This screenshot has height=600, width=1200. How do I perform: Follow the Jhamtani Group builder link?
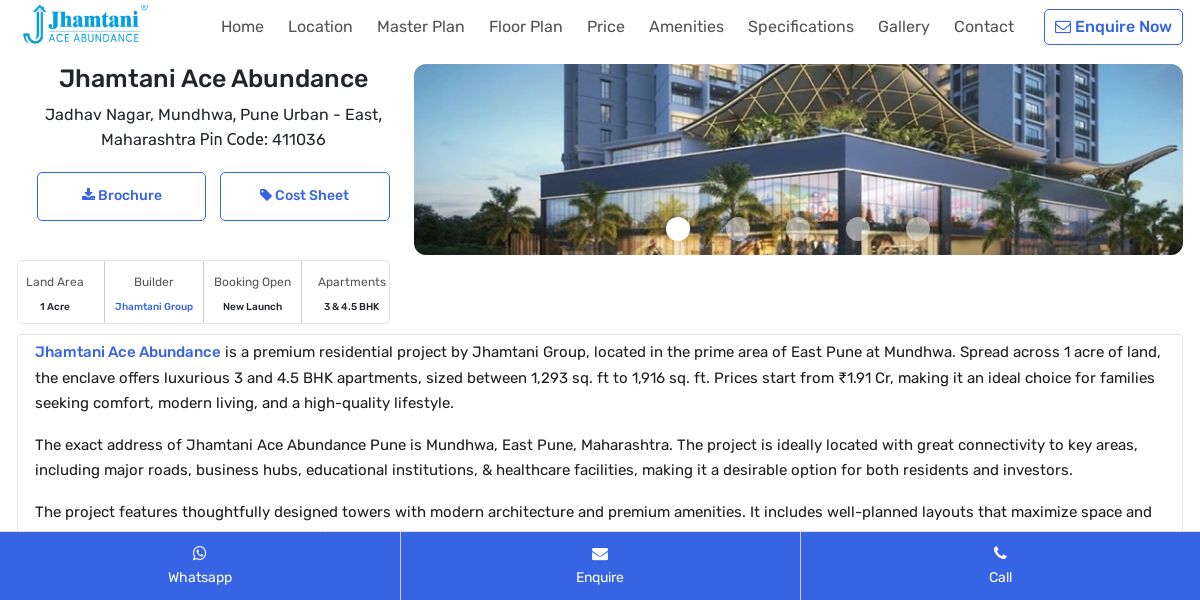click(154, 307)
